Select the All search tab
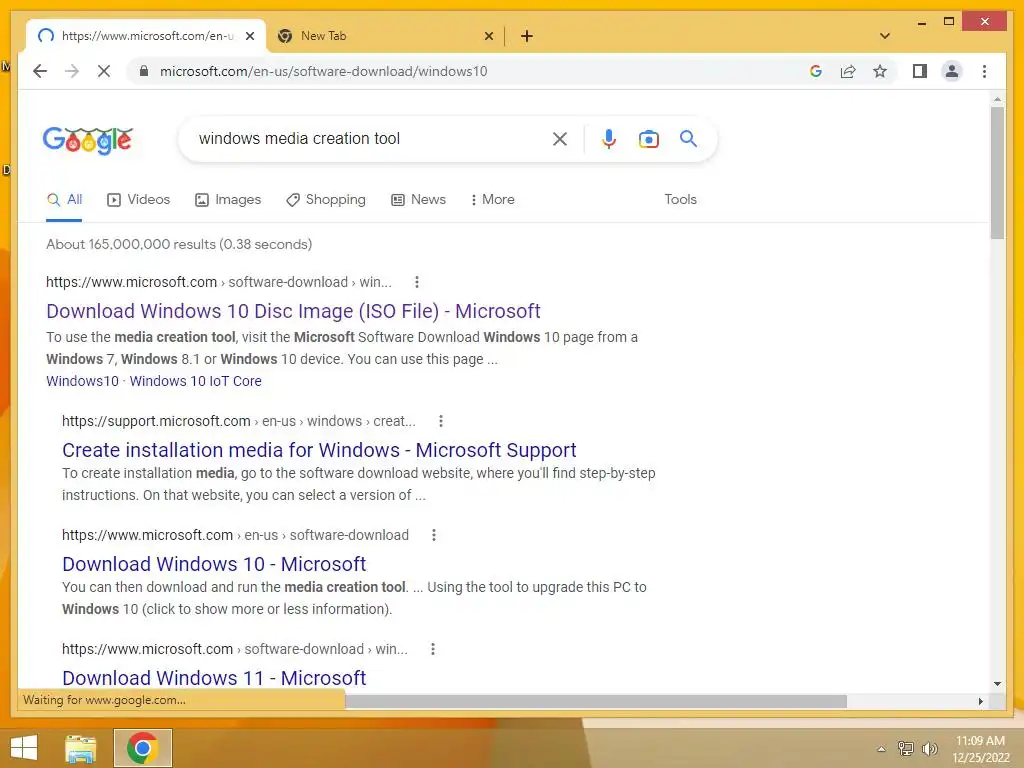The image size is (1024, 768). tap(65, 199)
